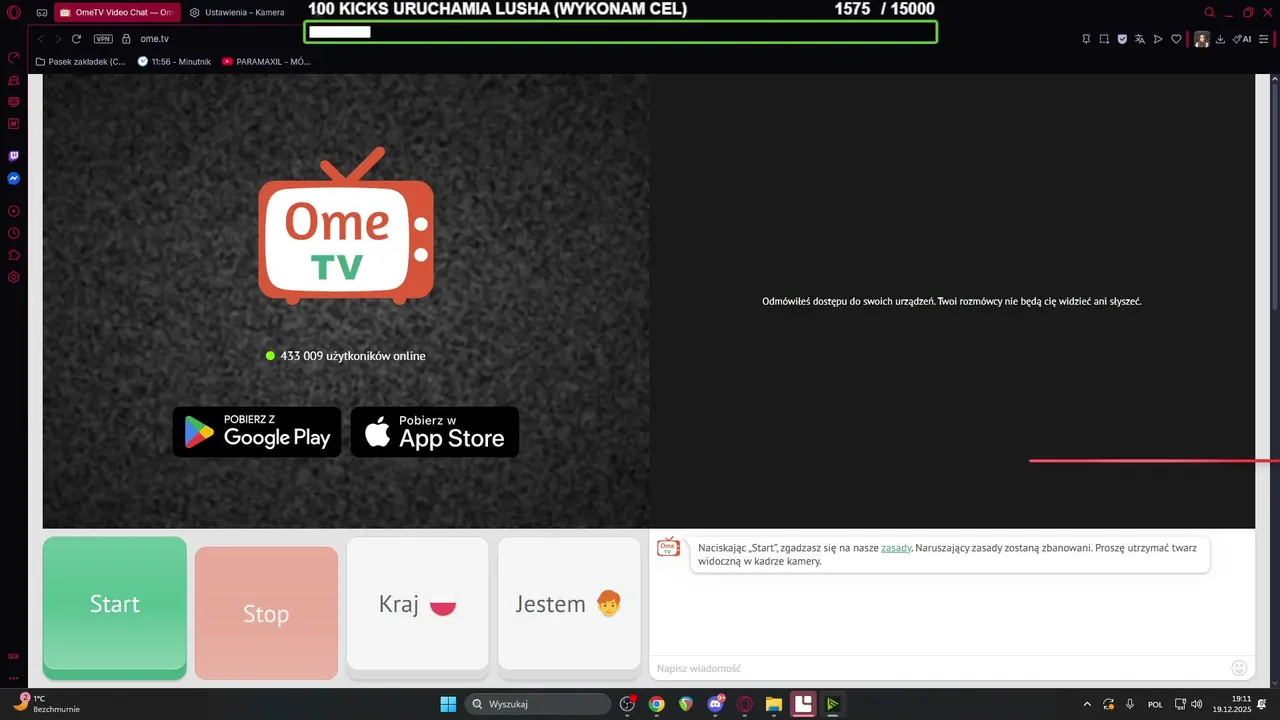Open Google Chrome from the taskbar
The image size is (1280, 720).
pos(656,704)
